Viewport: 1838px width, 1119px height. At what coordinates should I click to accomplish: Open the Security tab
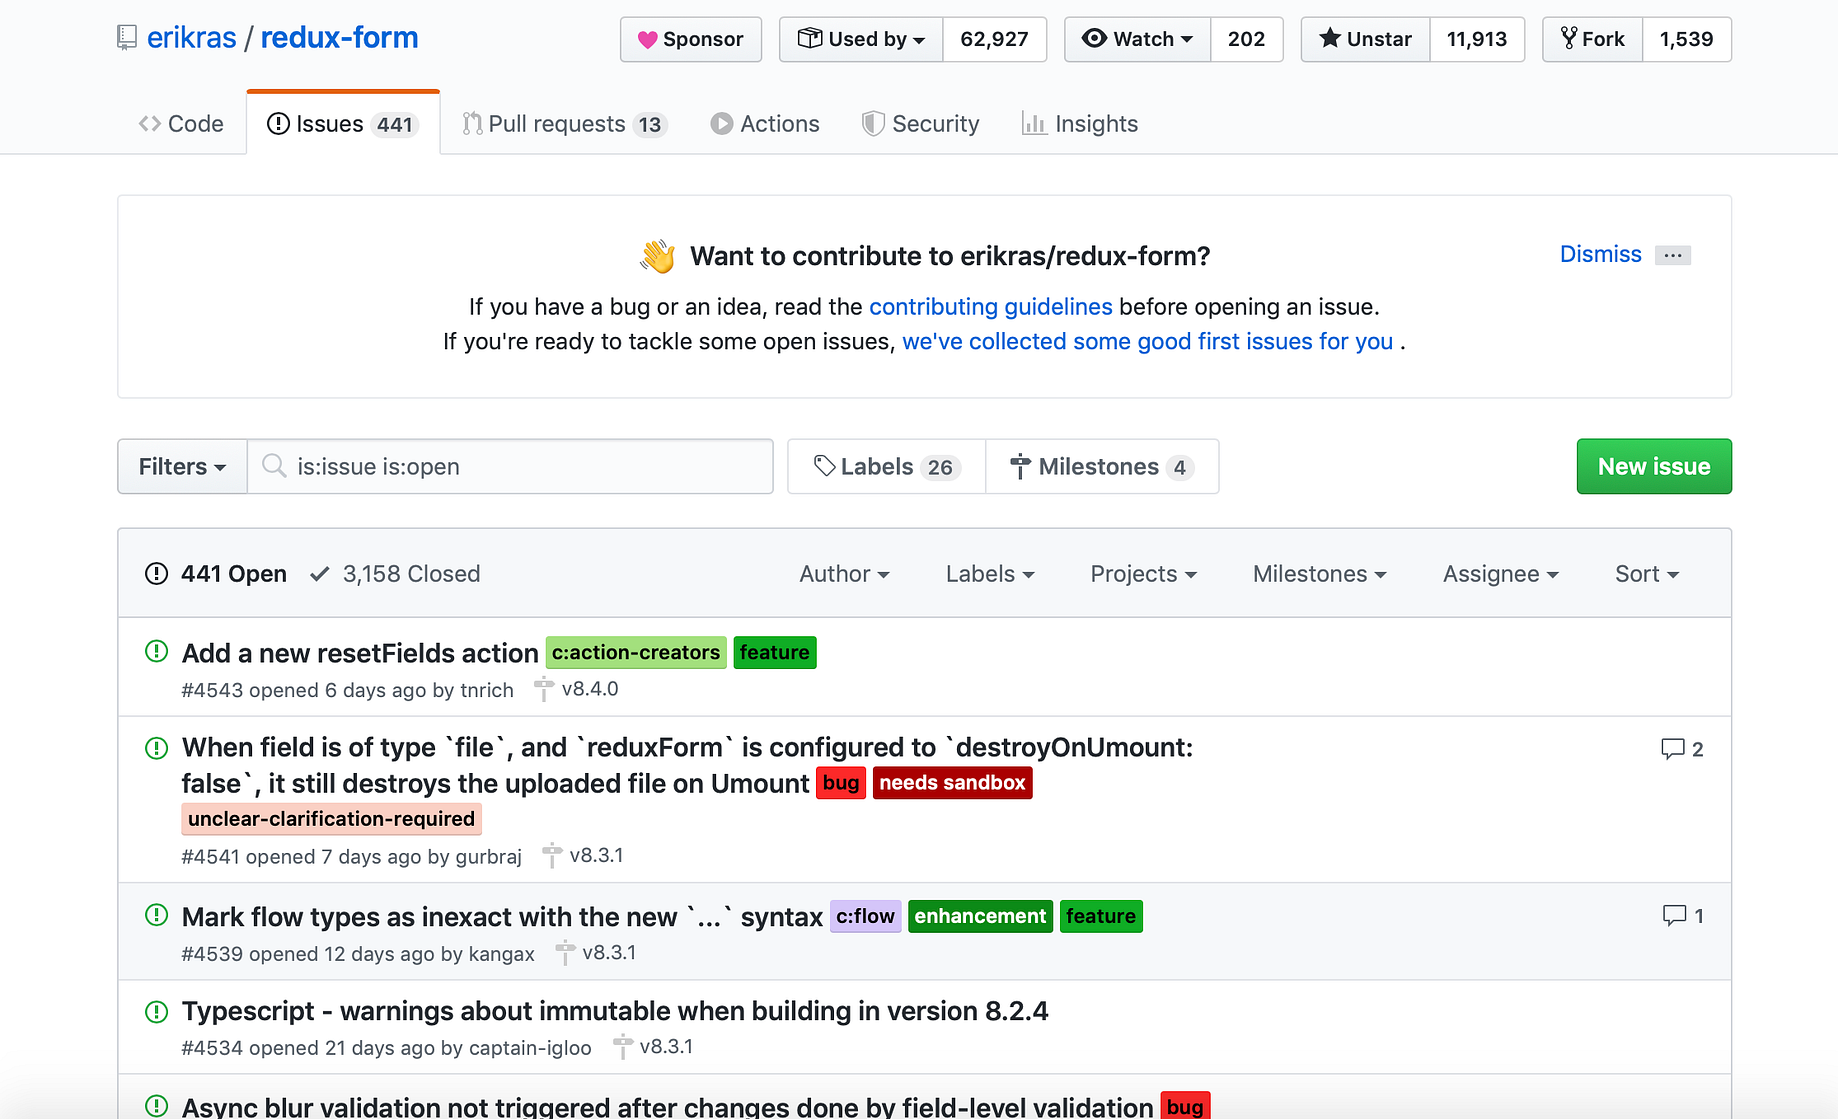(921, 124)
